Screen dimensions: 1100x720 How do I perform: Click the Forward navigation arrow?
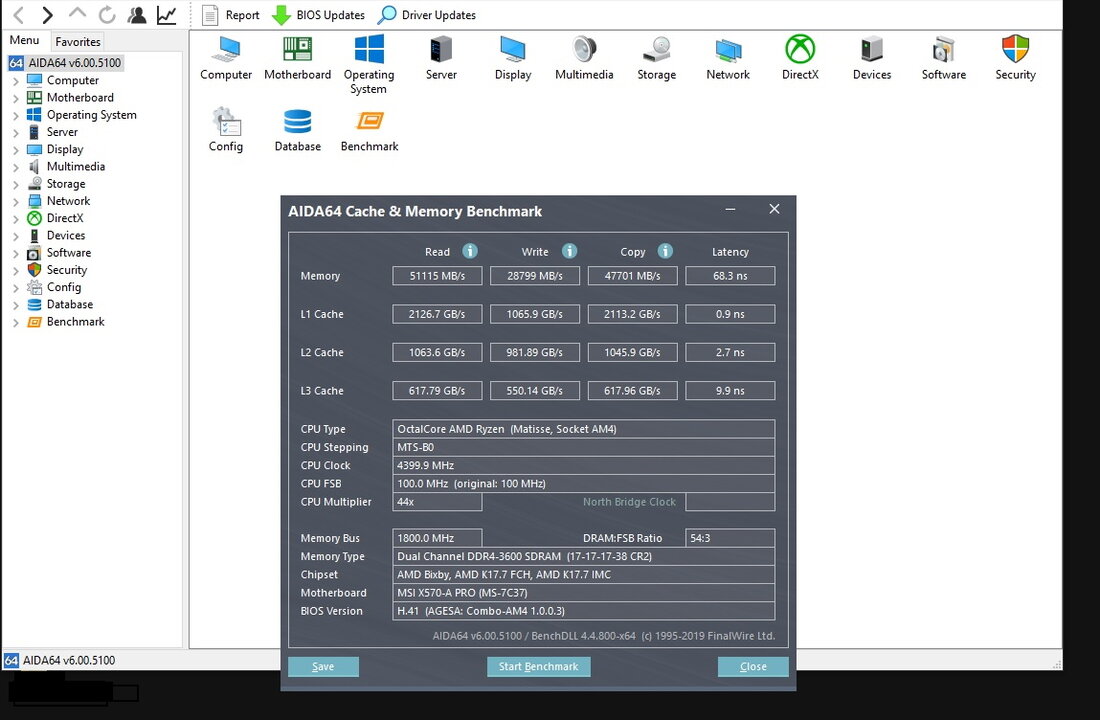pyautogui.click(x=48, y=15)
